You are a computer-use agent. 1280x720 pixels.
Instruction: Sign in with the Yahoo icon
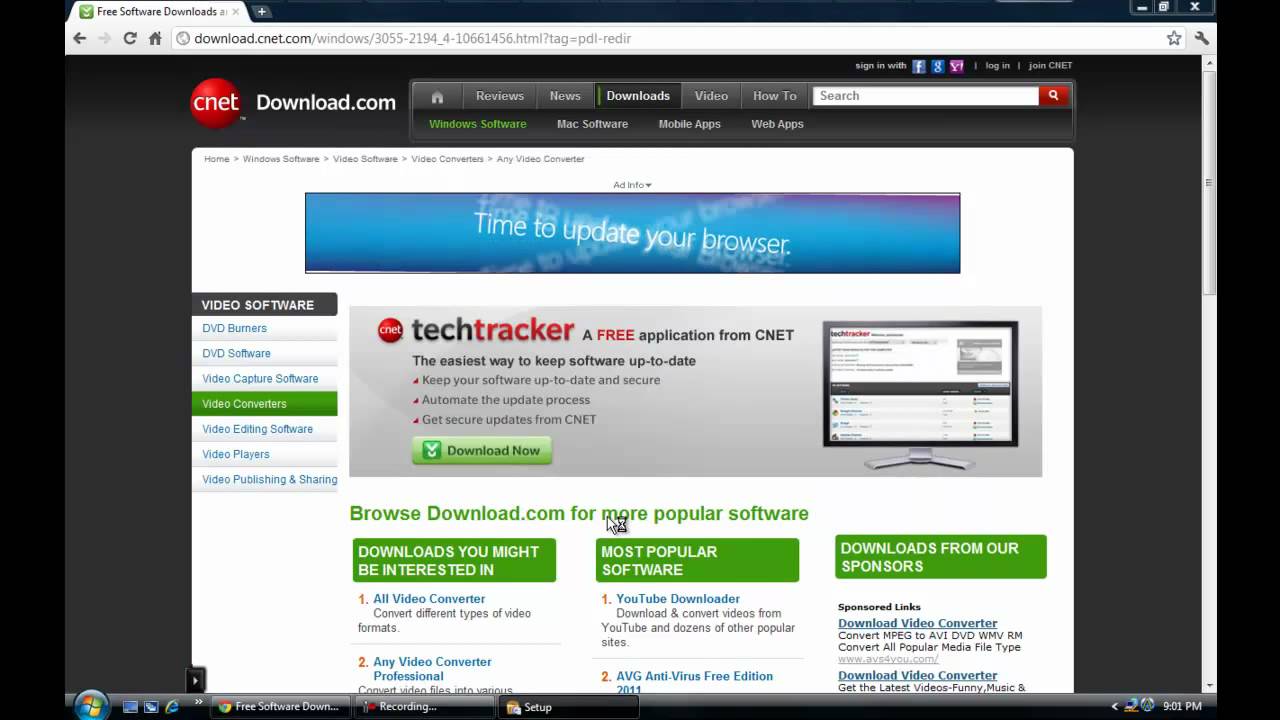pyautogui.click(x=957, y=66)
